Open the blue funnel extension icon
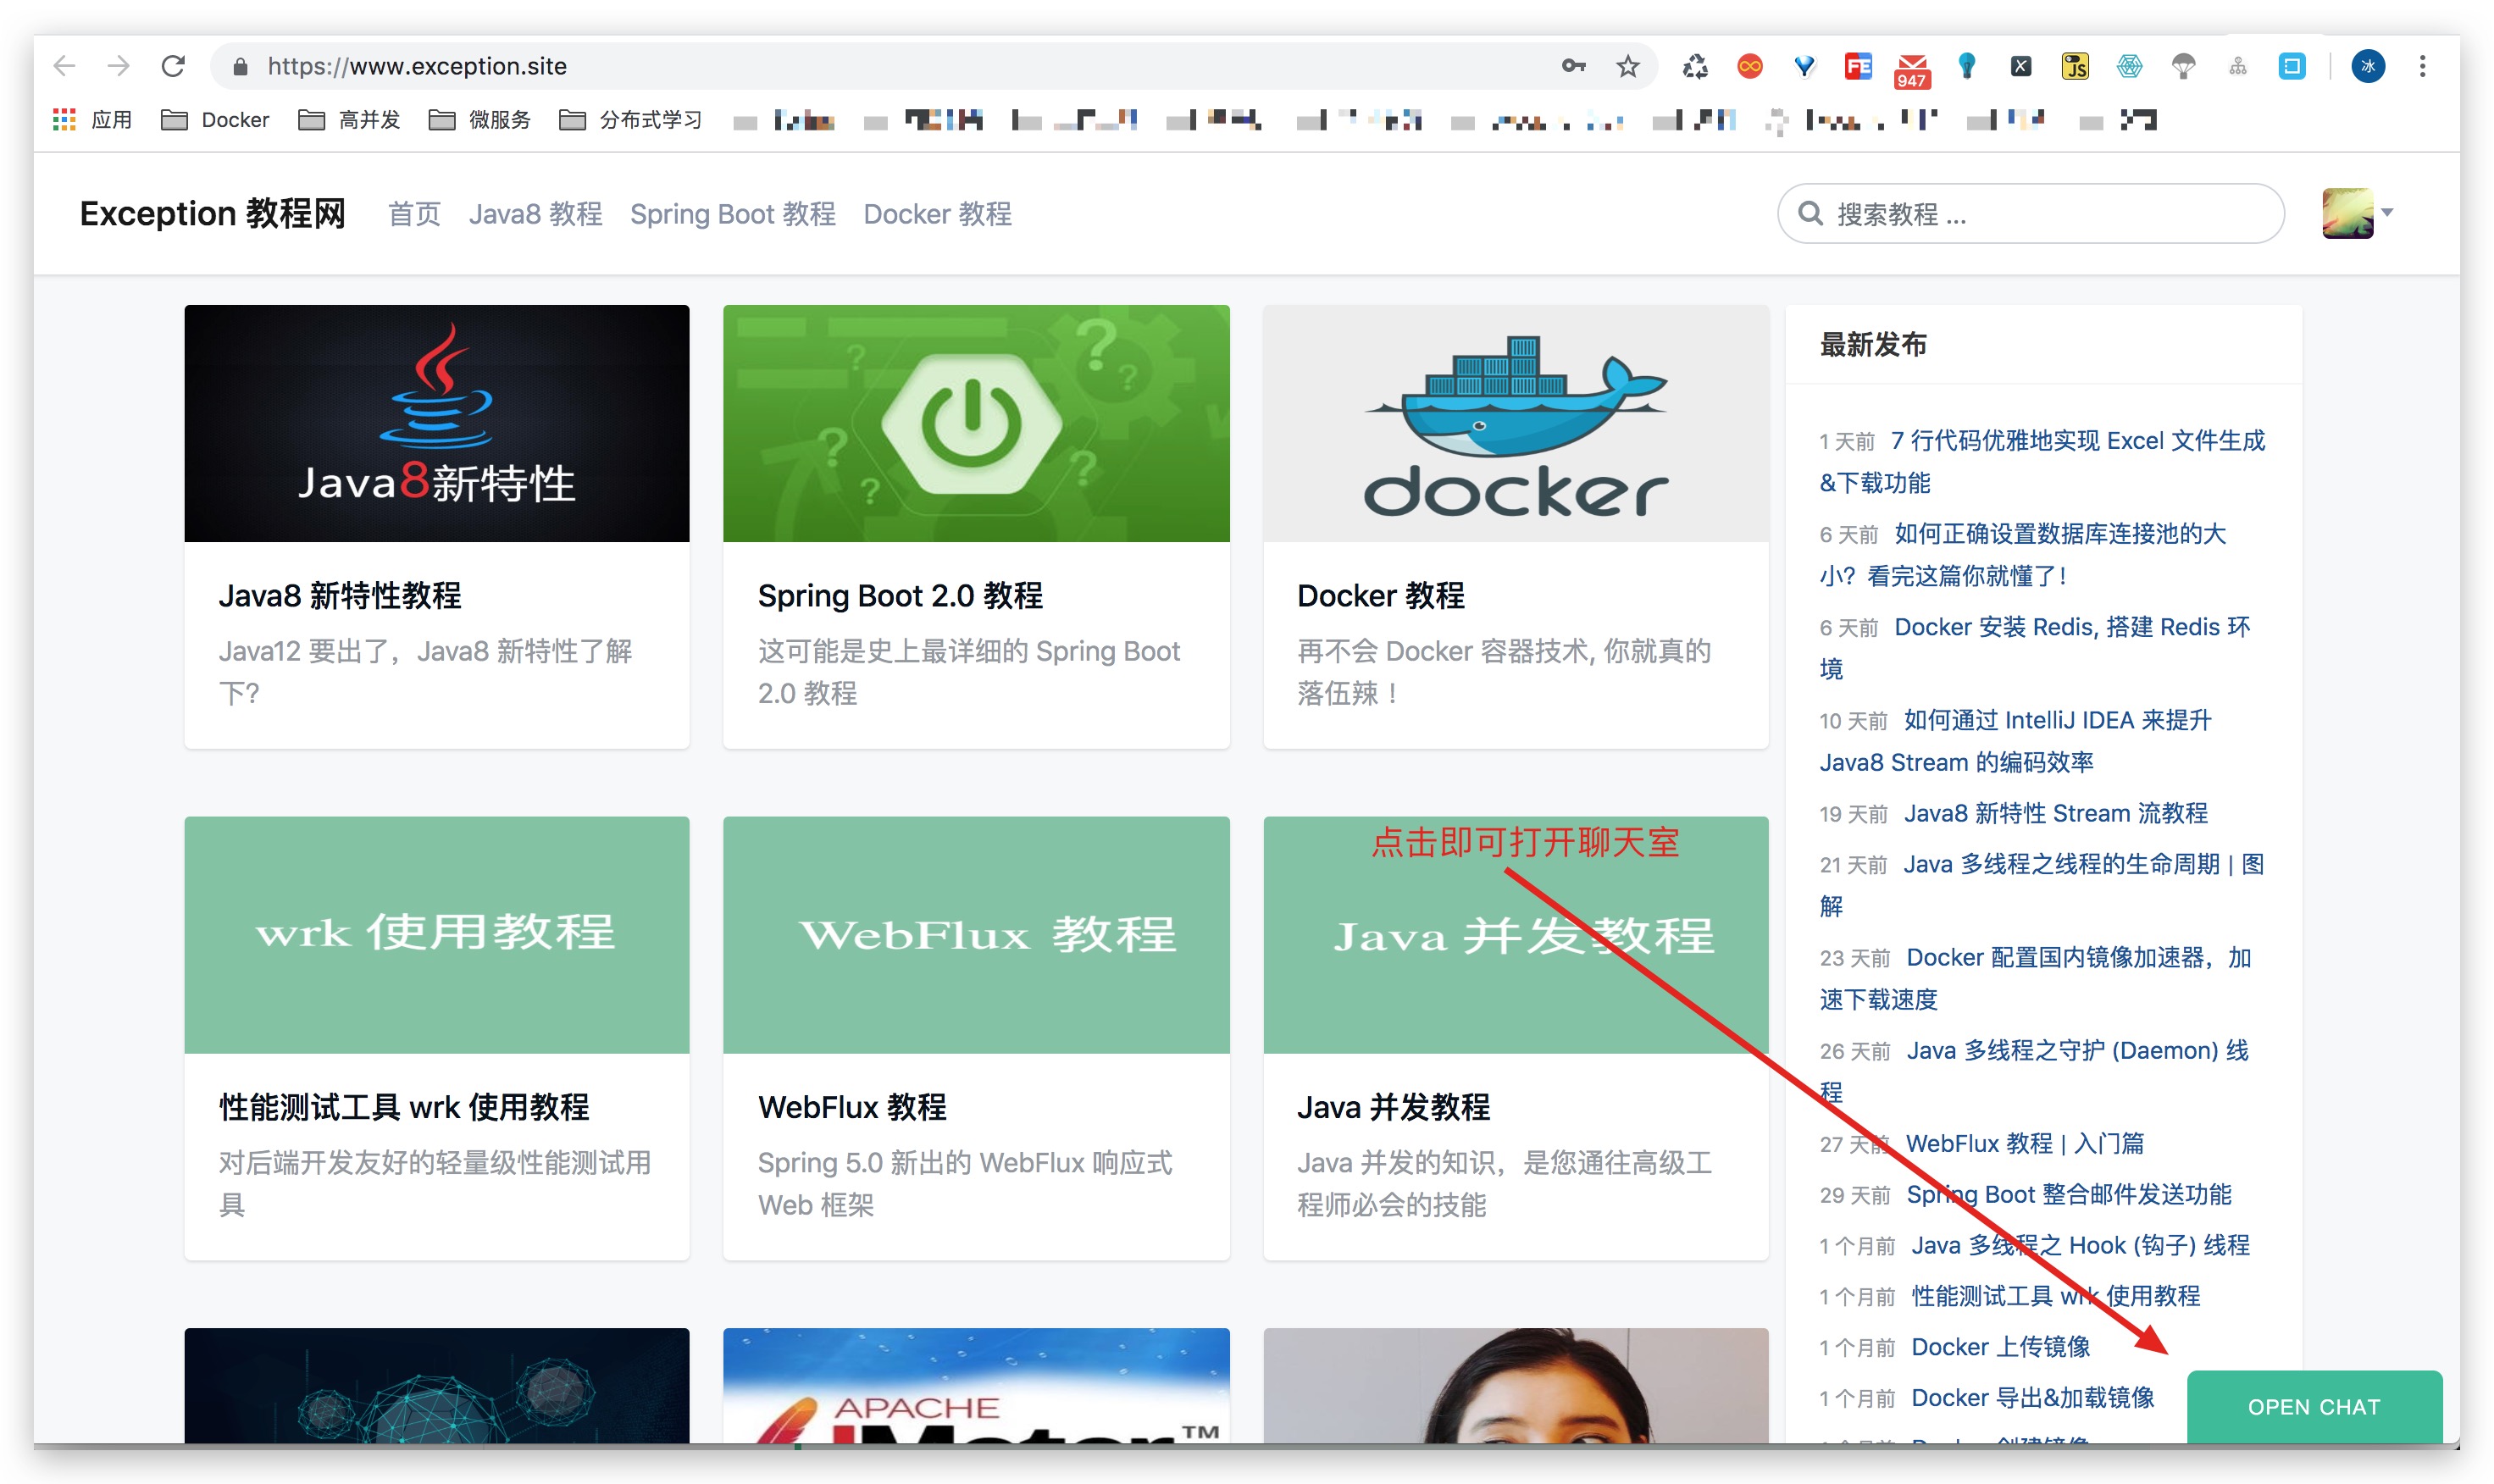Image resolution: width=2494 pixels, height=1484 pixels. click(1804, 66)
